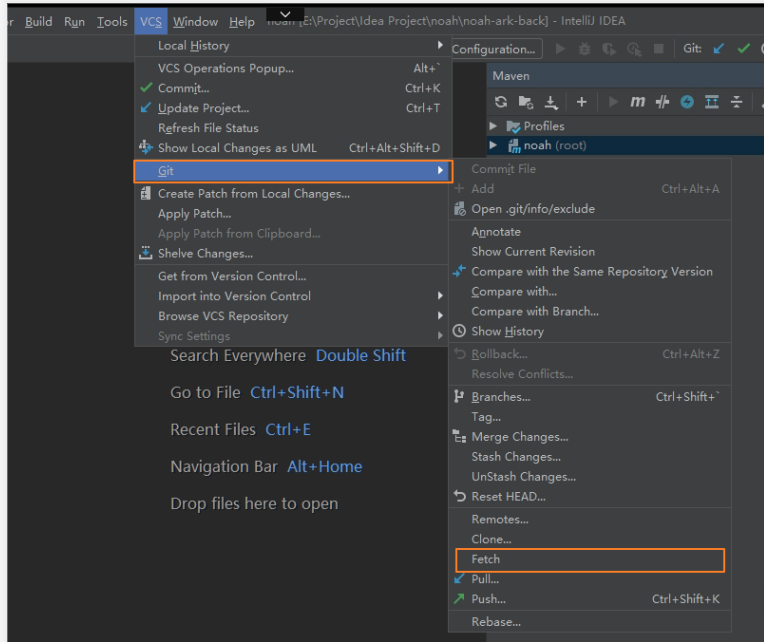
Task: Open the Build menu
Action: [x=38, y=21]
